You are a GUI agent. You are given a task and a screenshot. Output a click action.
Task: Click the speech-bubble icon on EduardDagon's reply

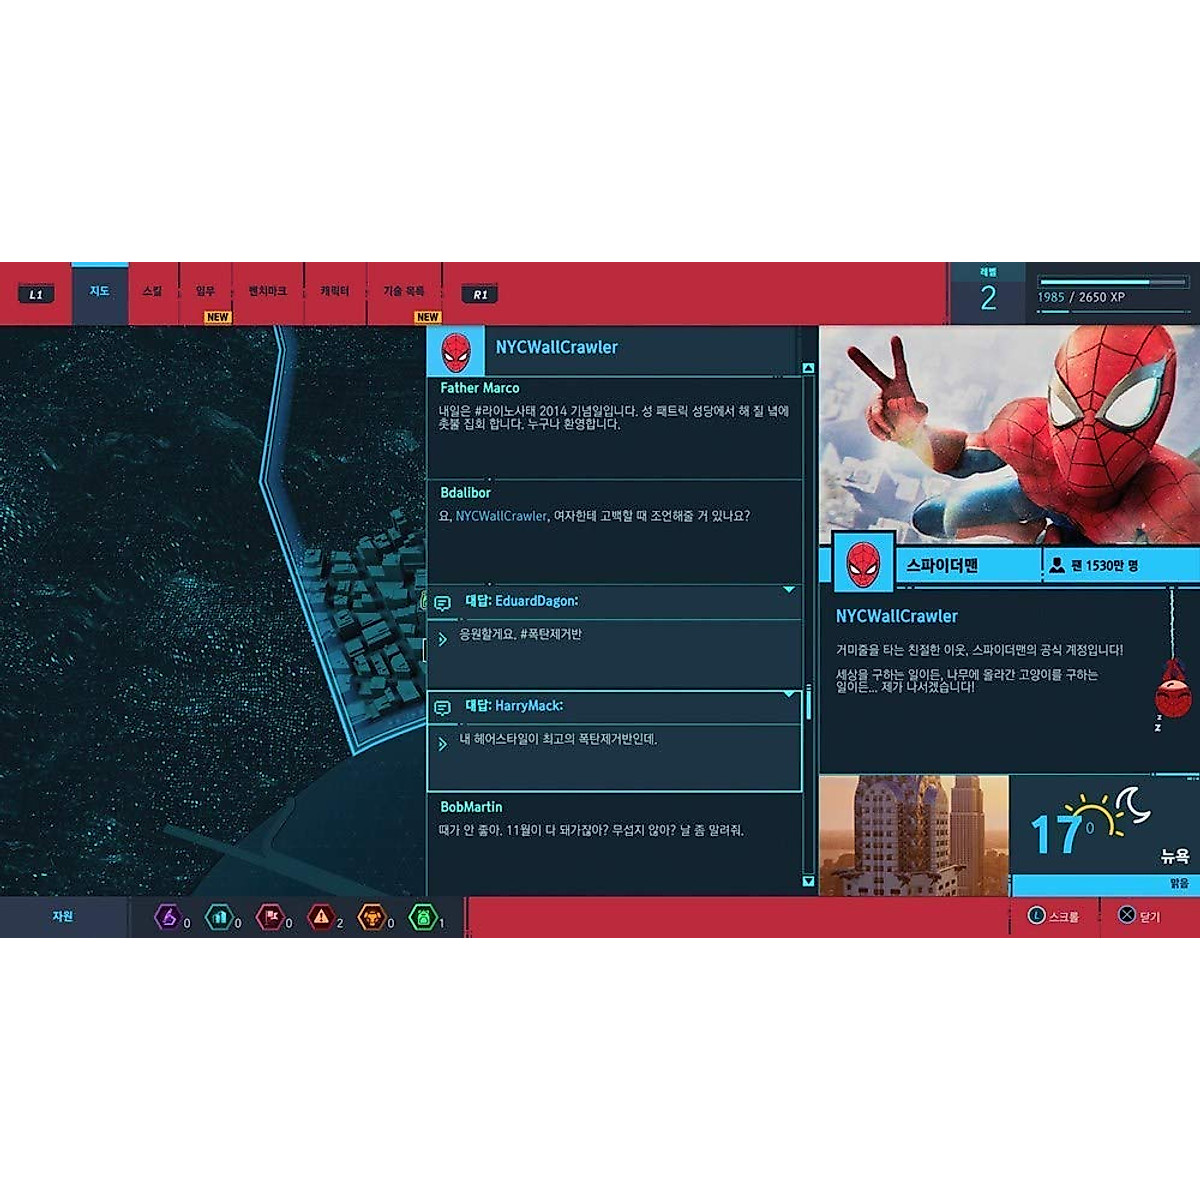[x=441, y=602]
